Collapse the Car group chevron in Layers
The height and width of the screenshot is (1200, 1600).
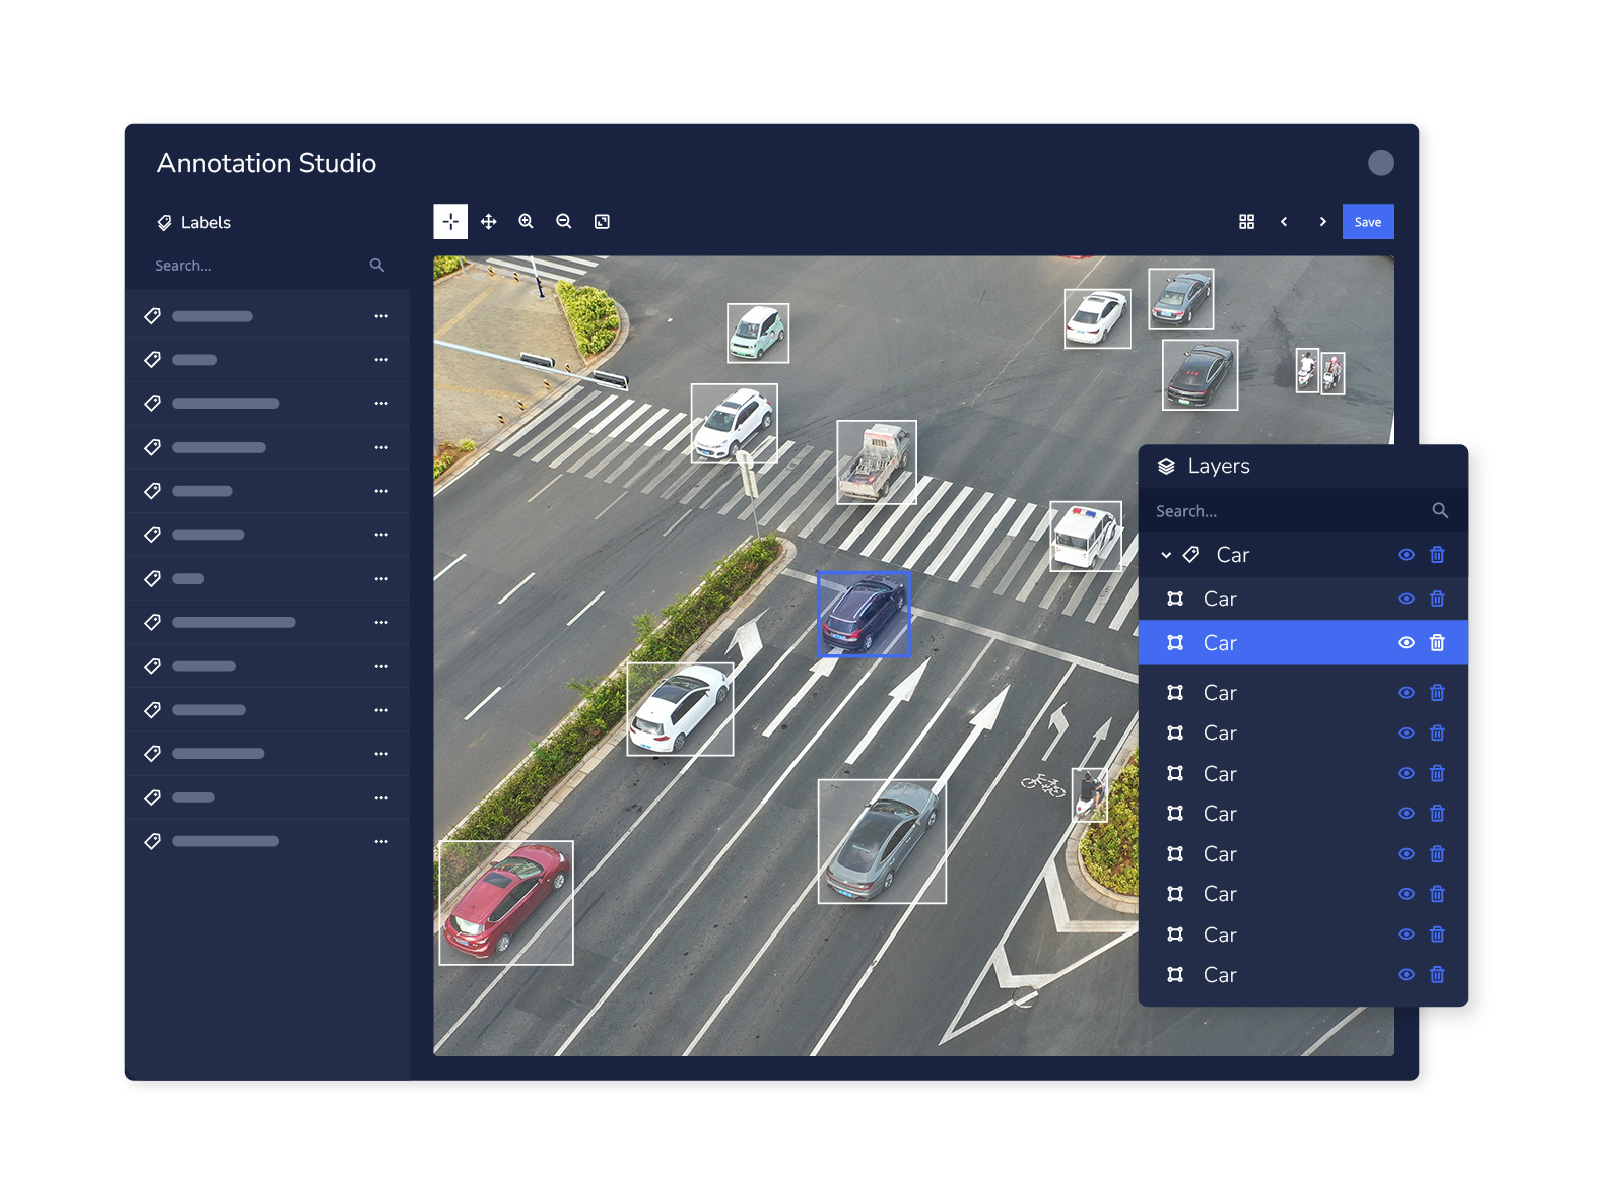coord(1166,555)
